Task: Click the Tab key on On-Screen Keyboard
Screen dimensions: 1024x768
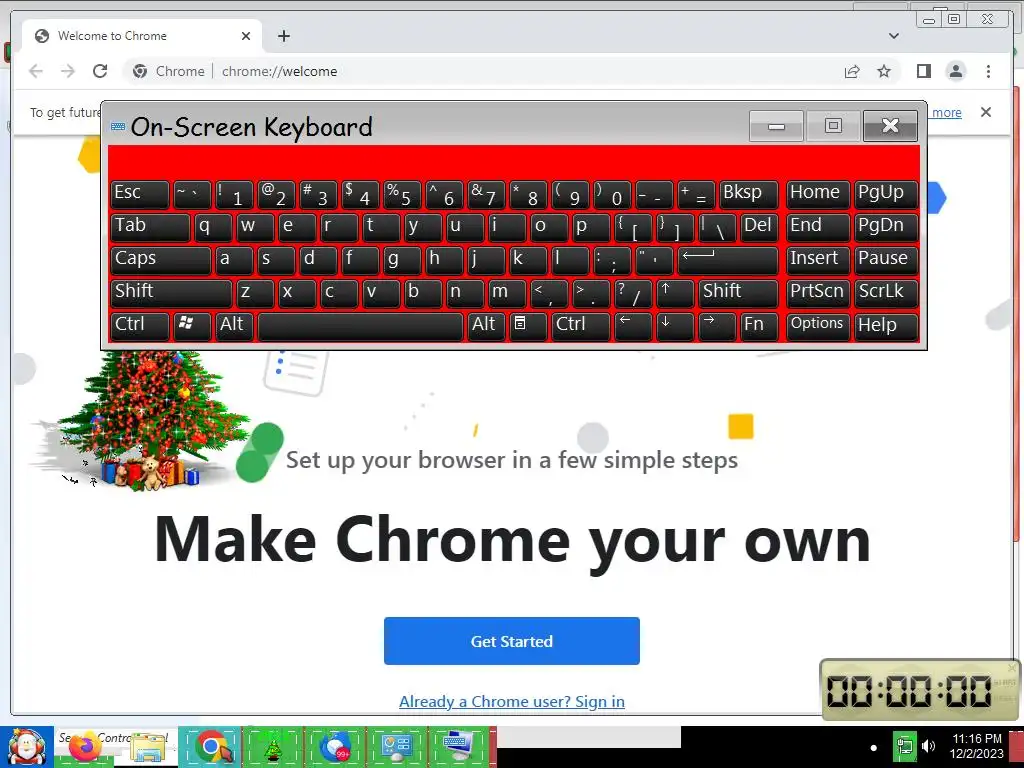Action: 150,227
